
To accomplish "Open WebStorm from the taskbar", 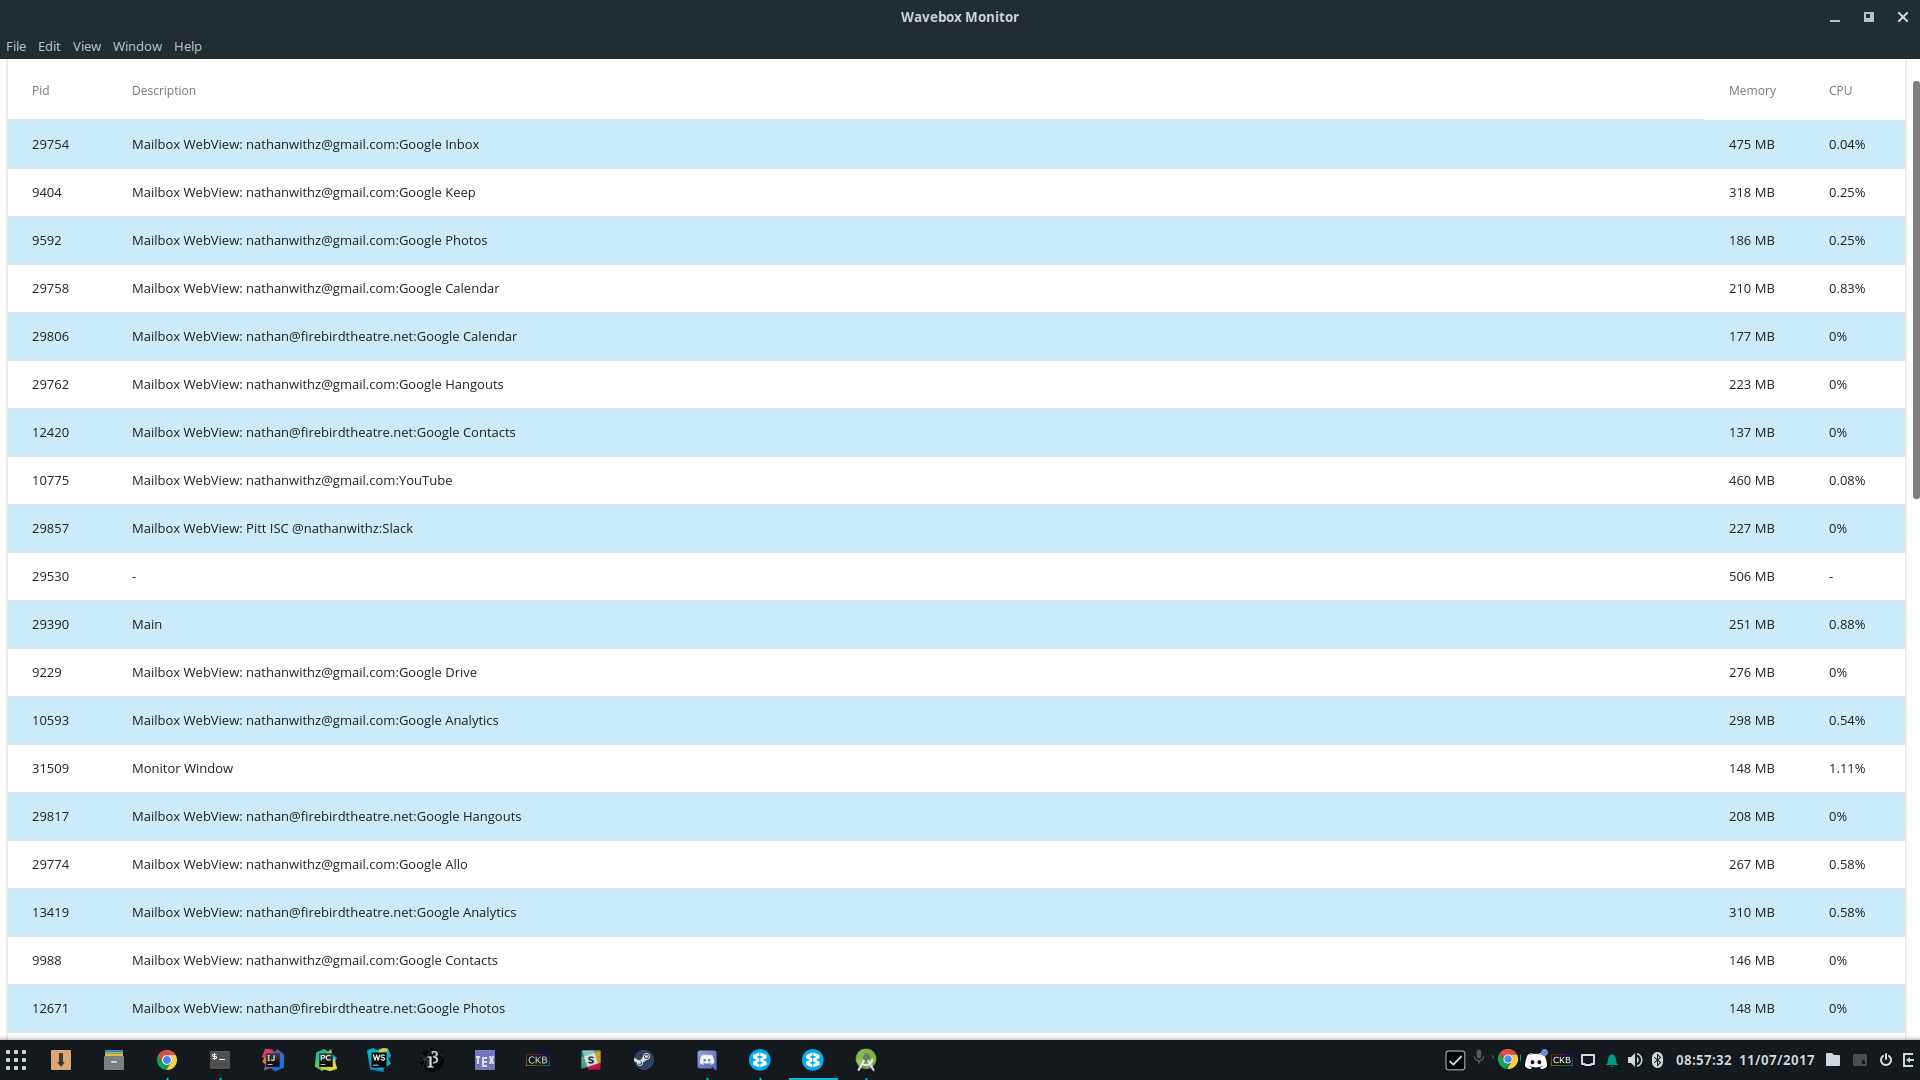I will tap(379, 1060).
